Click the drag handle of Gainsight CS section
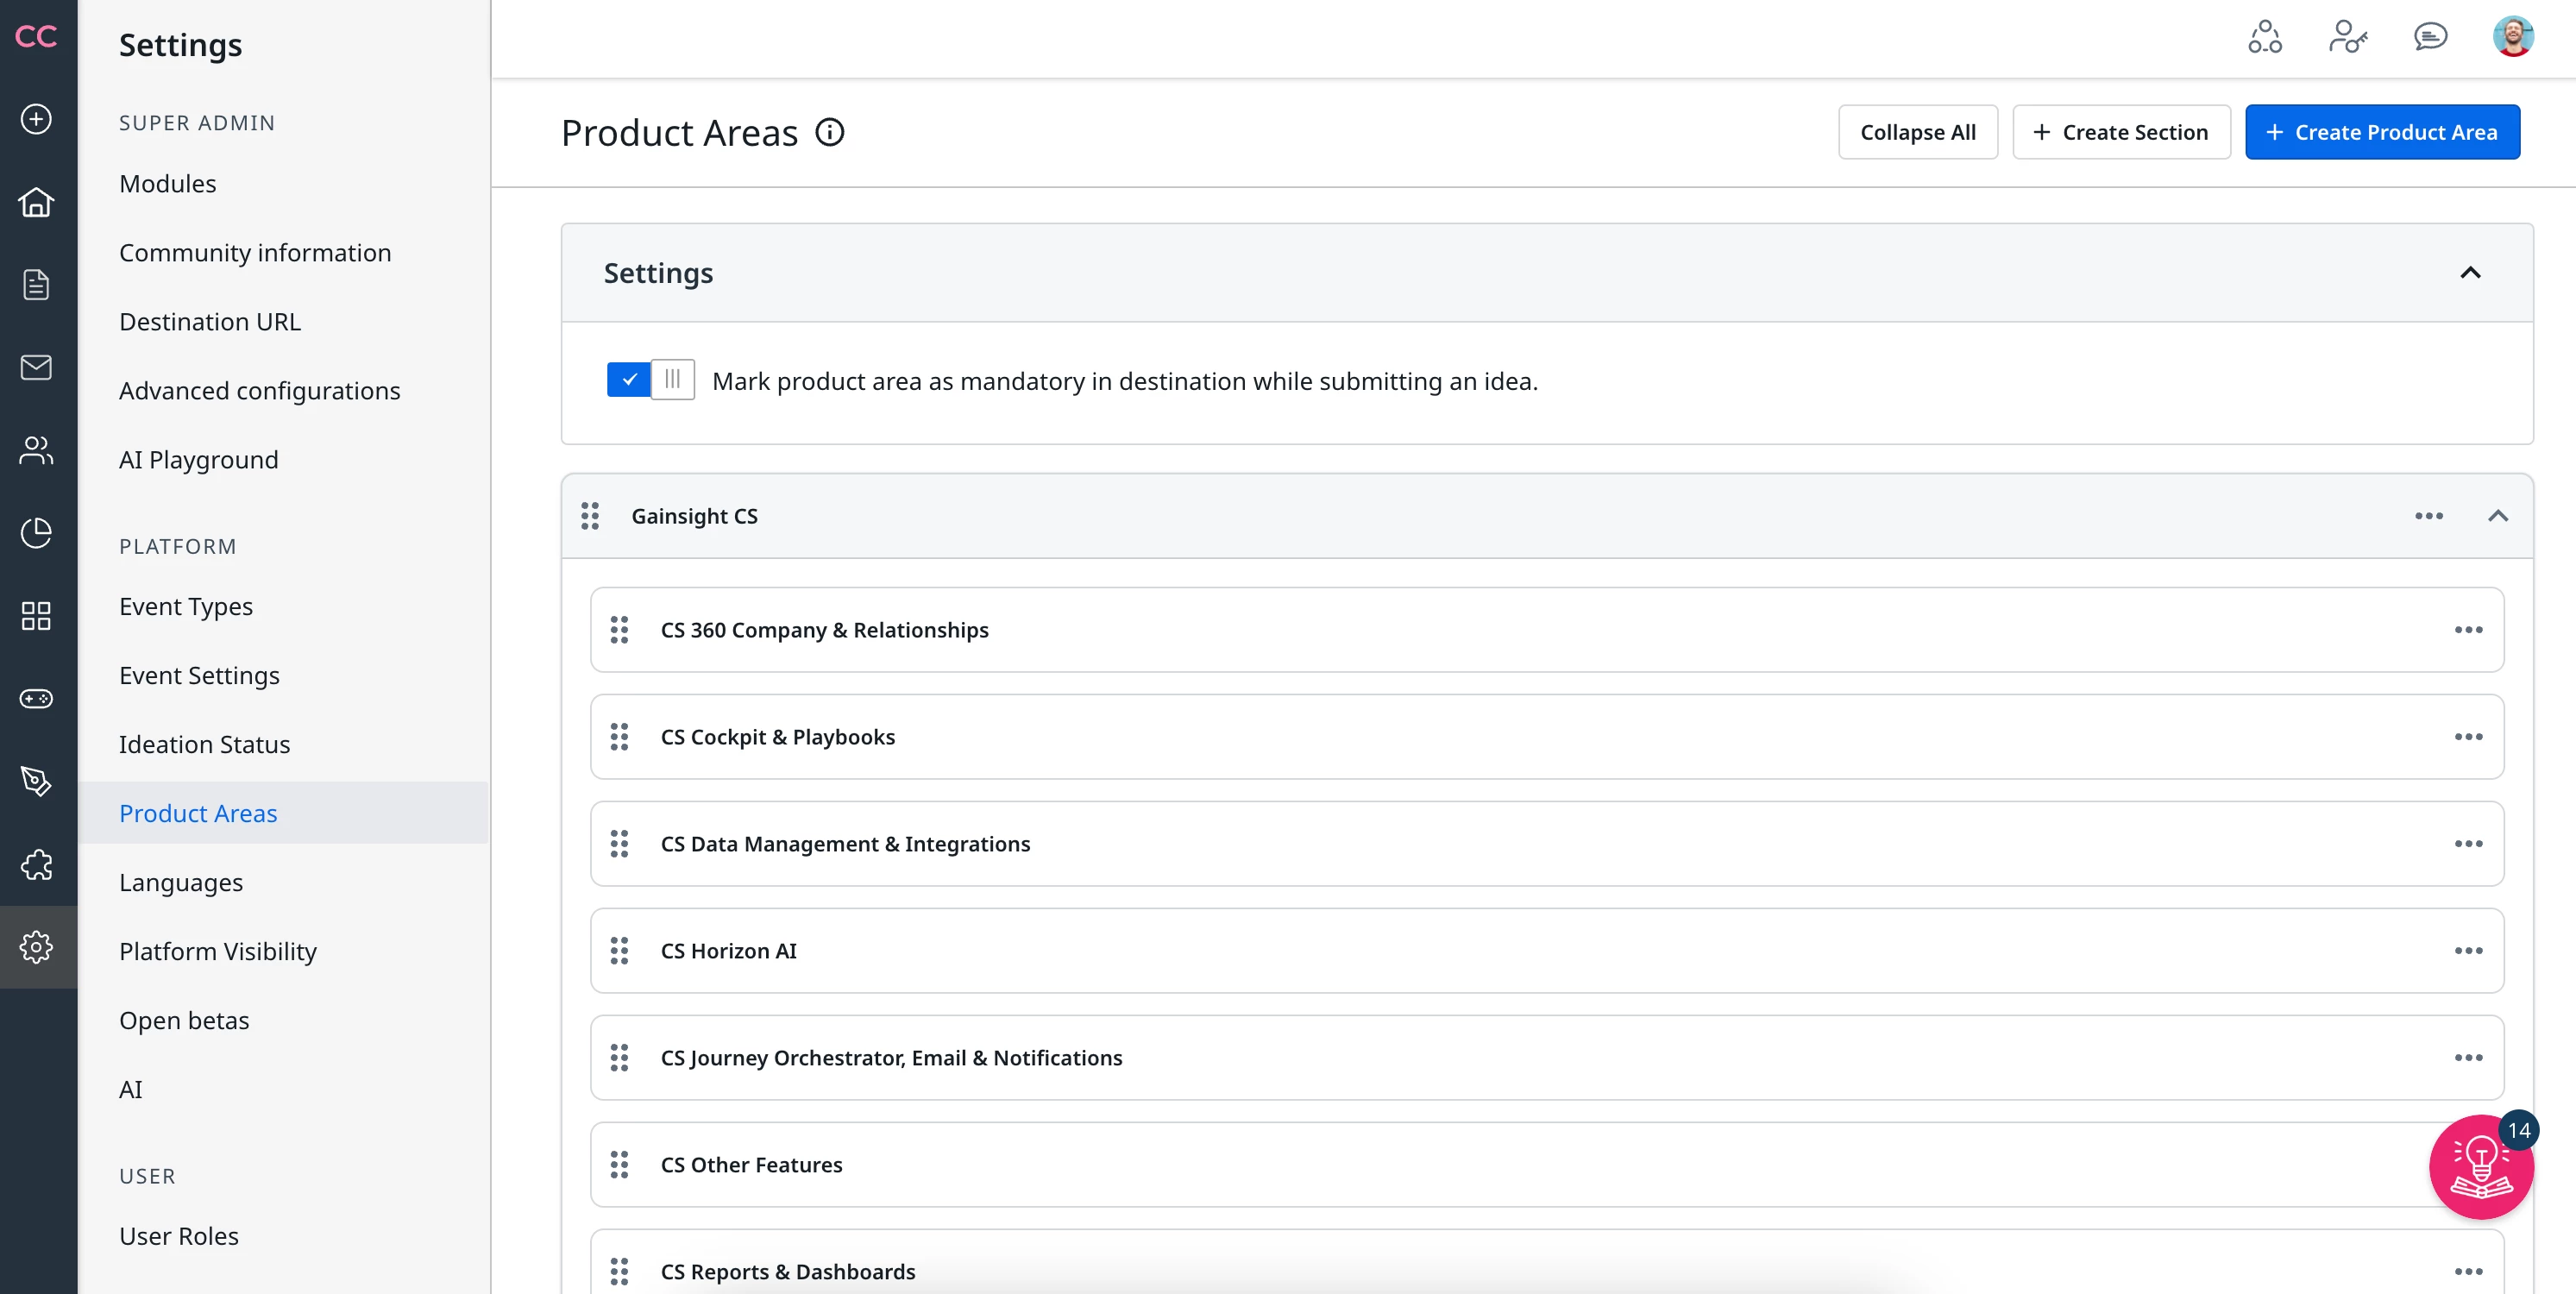 coord(590,516)
